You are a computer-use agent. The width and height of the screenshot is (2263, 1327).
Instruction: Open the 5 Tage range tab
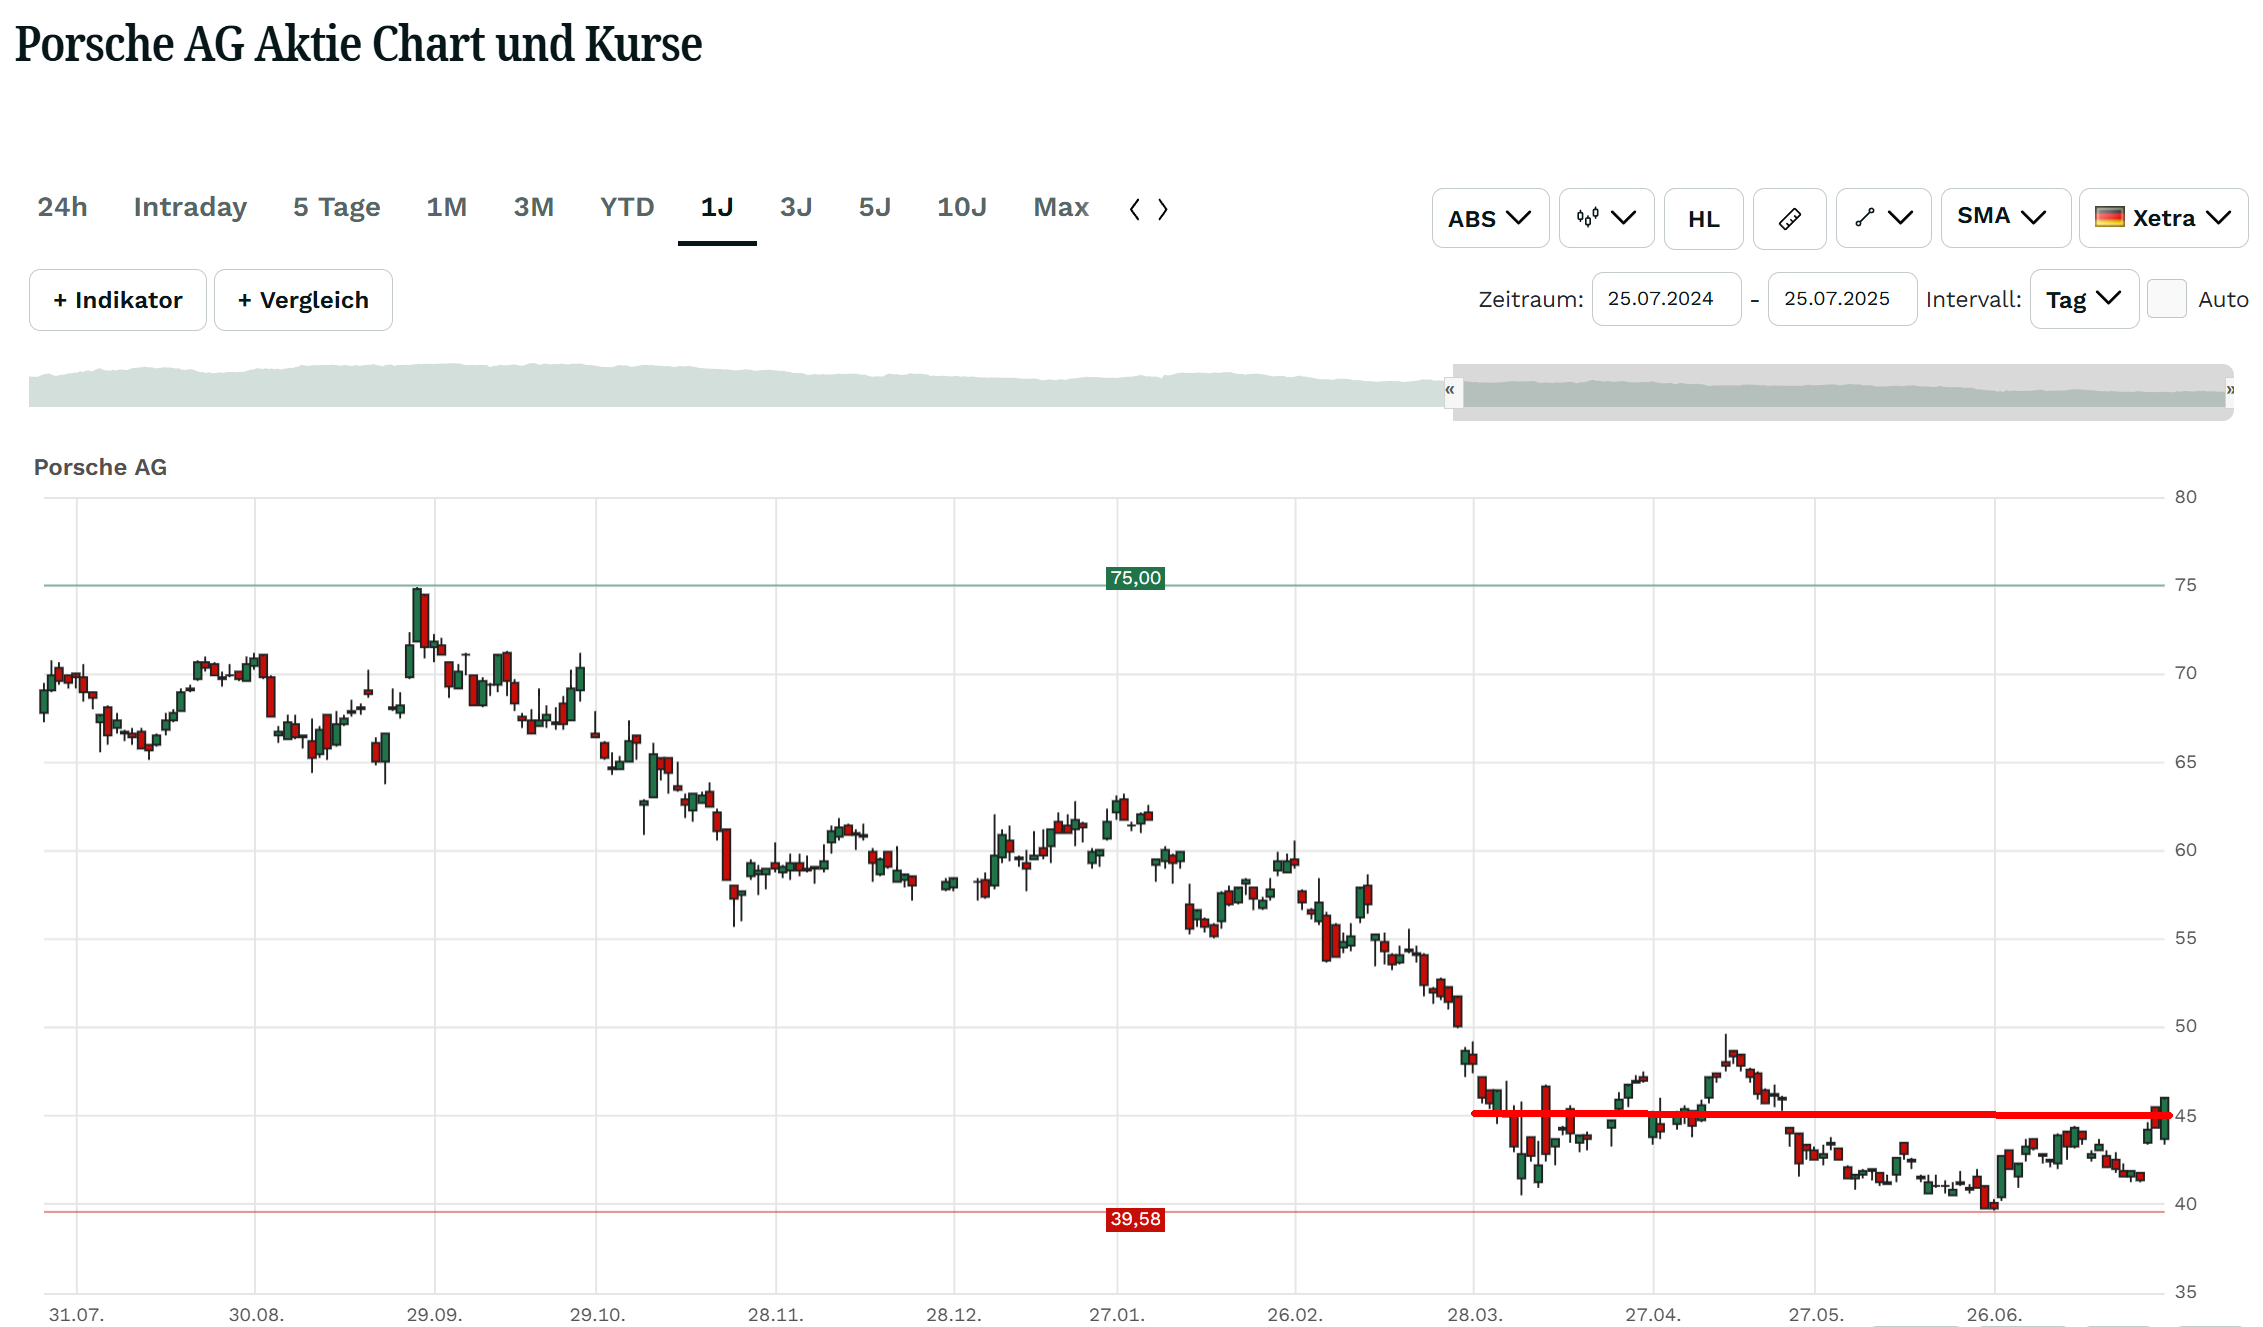[336, 207]
